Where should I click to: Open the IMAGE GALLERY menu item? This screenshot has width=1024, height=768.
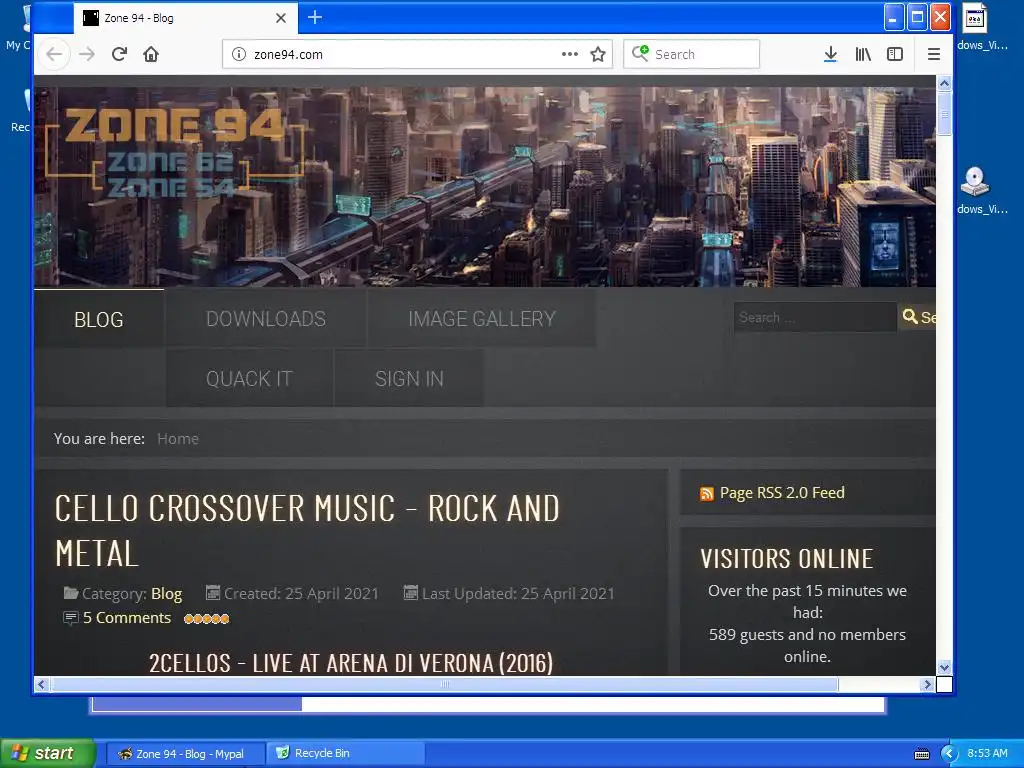482,319
